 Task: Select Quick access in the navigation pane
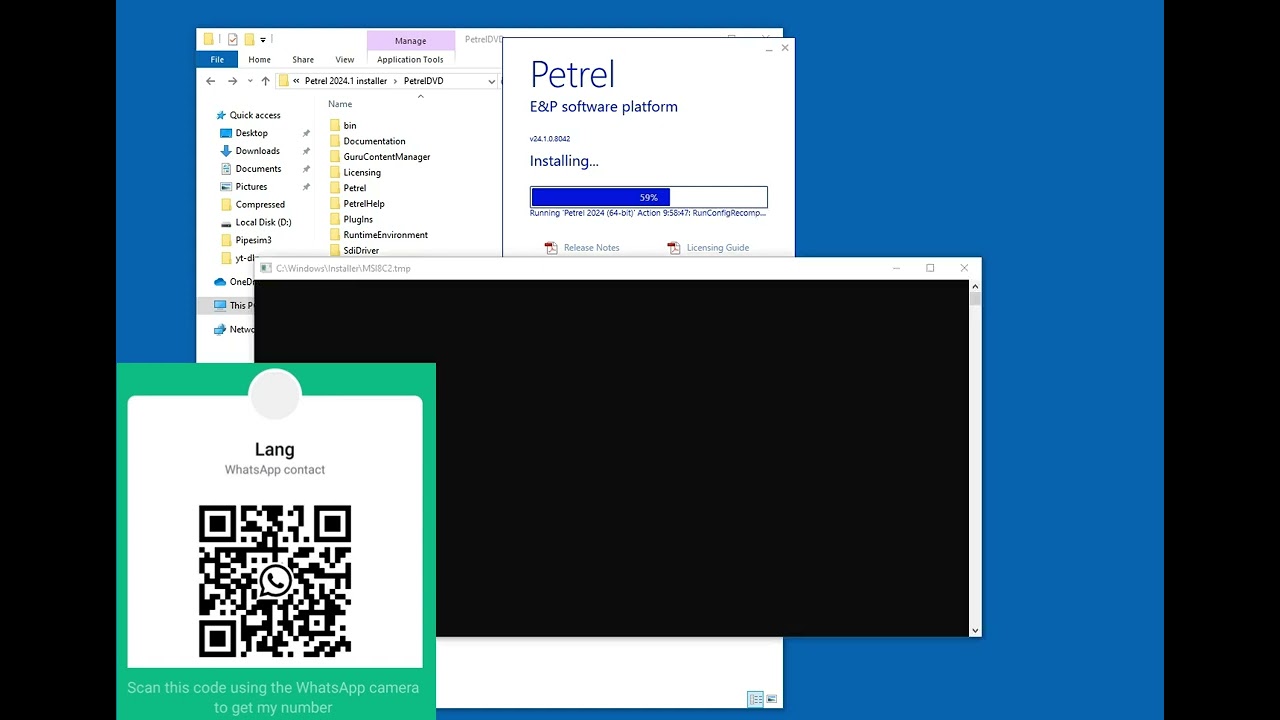(x=255, y=115)
